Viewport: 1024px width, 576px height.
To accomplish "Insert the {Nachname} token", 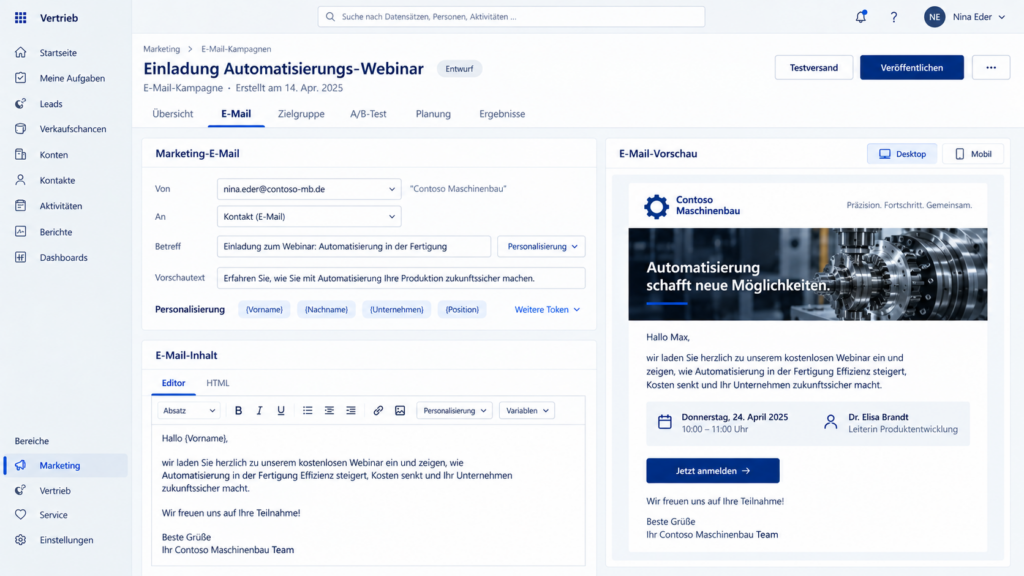I will tap(326, 310).
